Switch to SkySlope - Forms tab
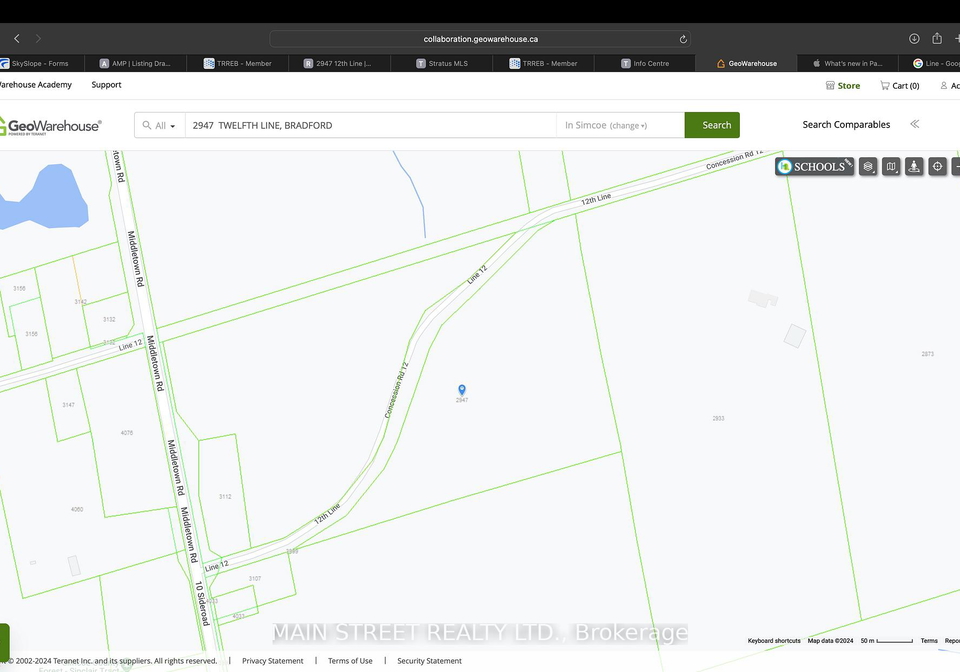This screenshot has width=960, height=672. click(40, 63)
